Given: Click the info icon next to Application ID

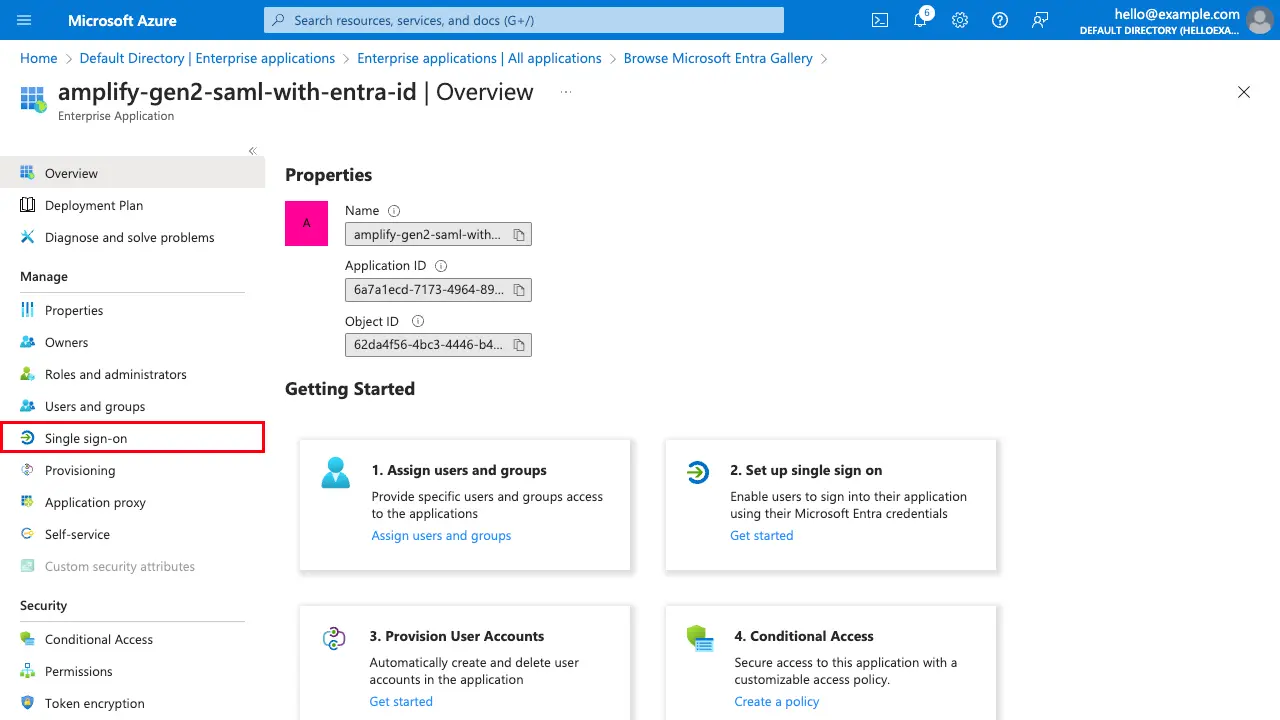Looking at the screenshot, I should (441, 266).
